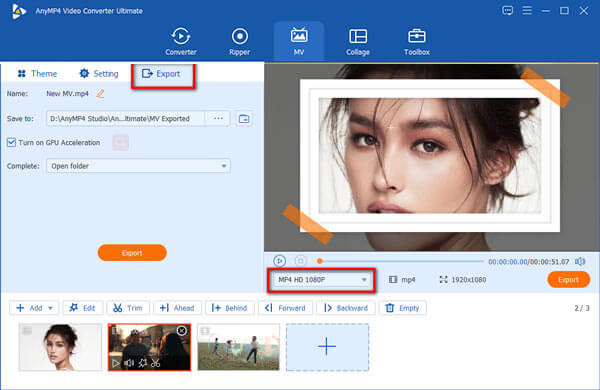Screen dimensions: 600x390
Task: Select the woman portrait clip thumbnail
Action: 60,347
